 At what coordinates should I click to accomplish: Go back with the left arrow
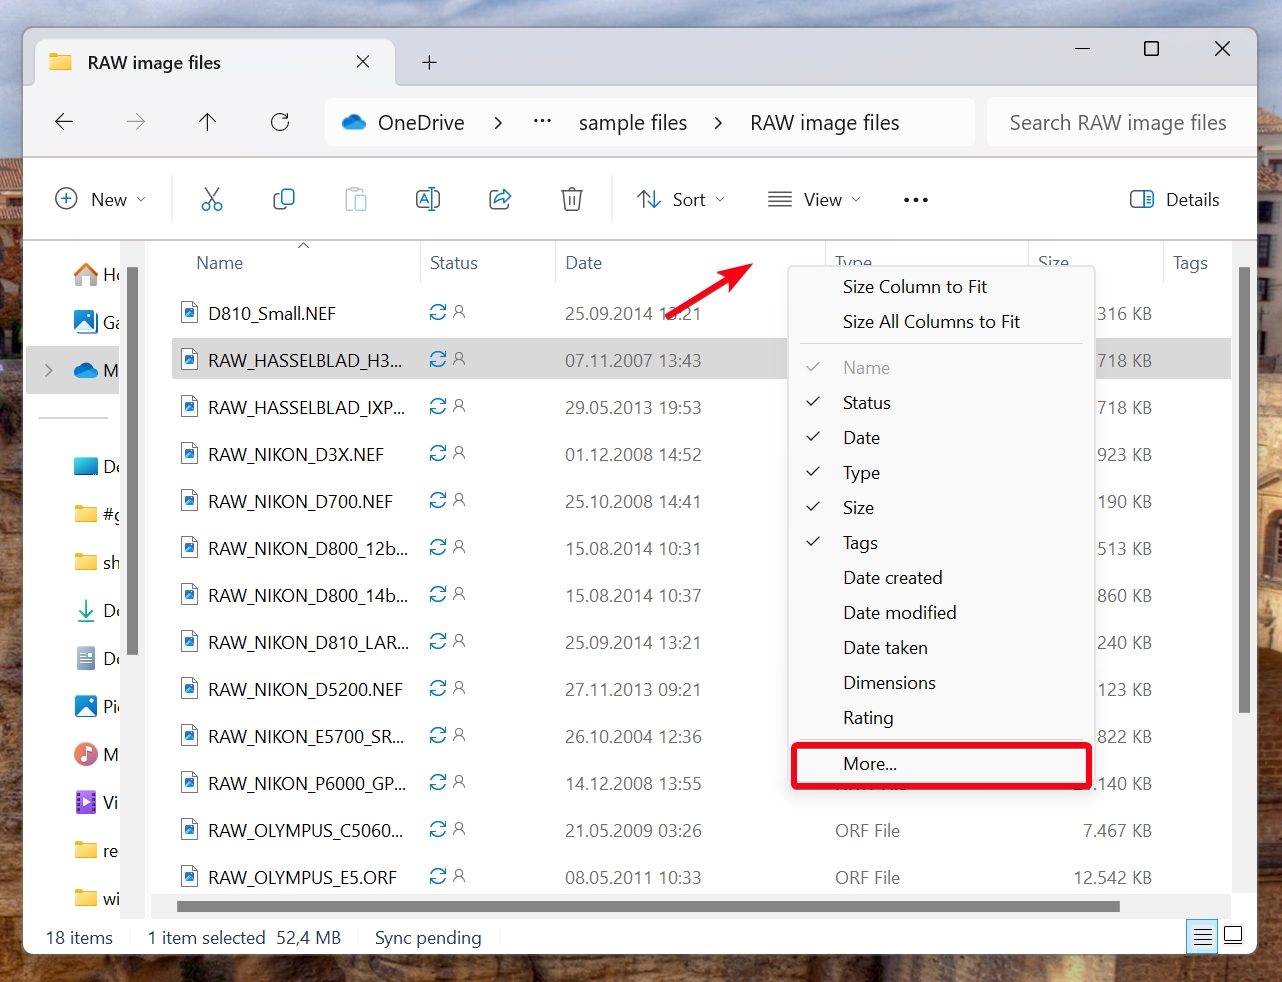pos(64,122)
